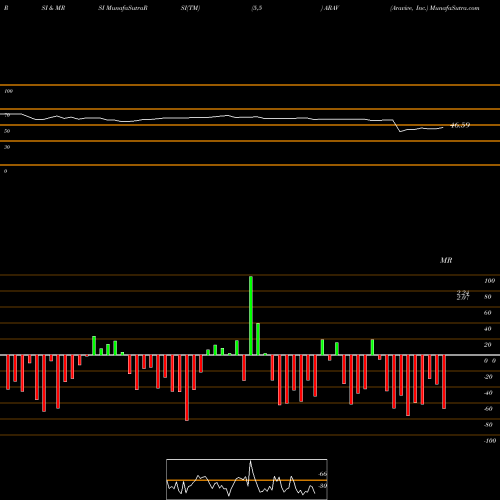The height and width of the screenshot is (500, 500).
Task: Click the sharp drop on the RSI line
Action: [397, 126]
